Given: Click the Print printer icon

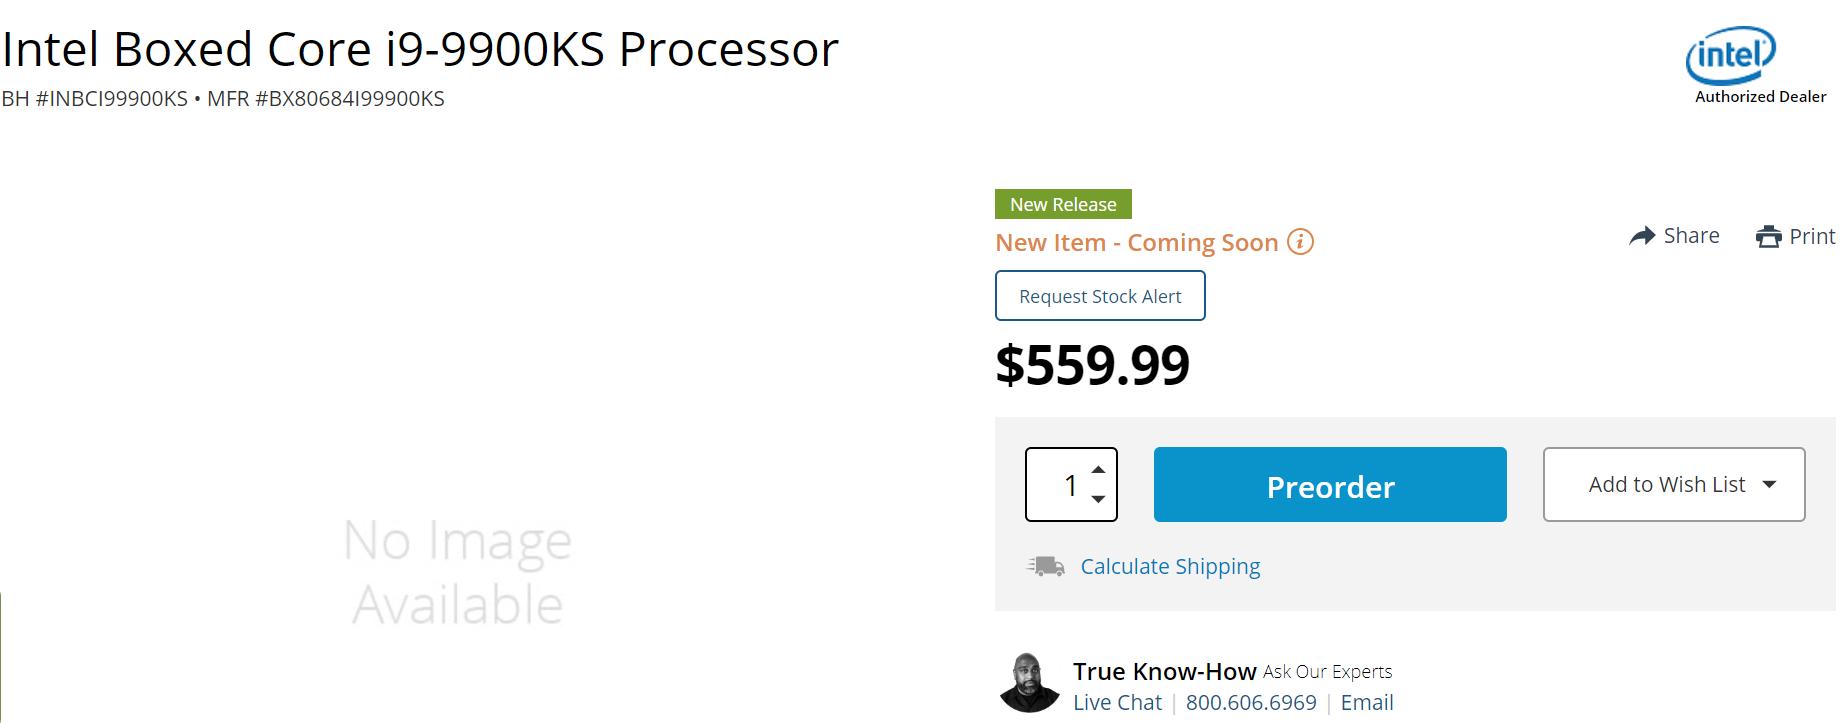Looking at the screenshot, I should coord(1768,237).
